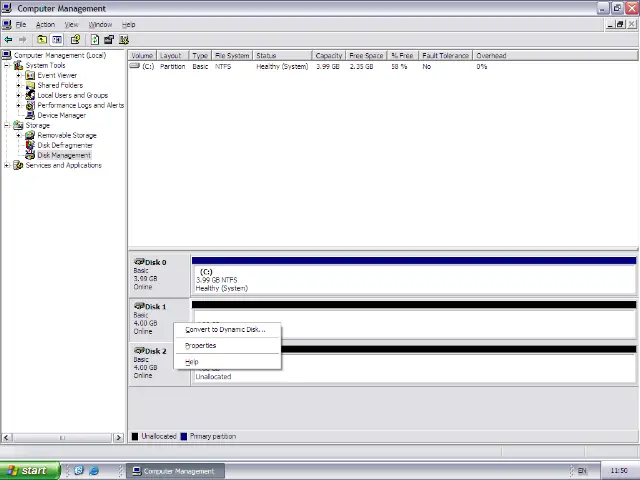Click the System Tools icon
Viewport: 640px width, 480px height.
(18, 65)
